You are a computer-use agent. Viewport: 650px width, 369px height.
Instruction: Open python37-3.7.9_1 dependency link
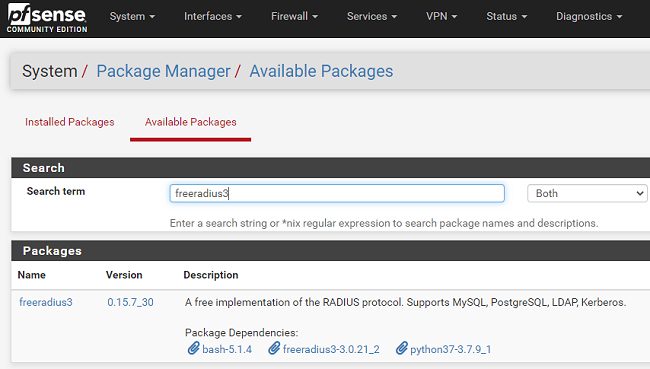[x=451, y=350]
